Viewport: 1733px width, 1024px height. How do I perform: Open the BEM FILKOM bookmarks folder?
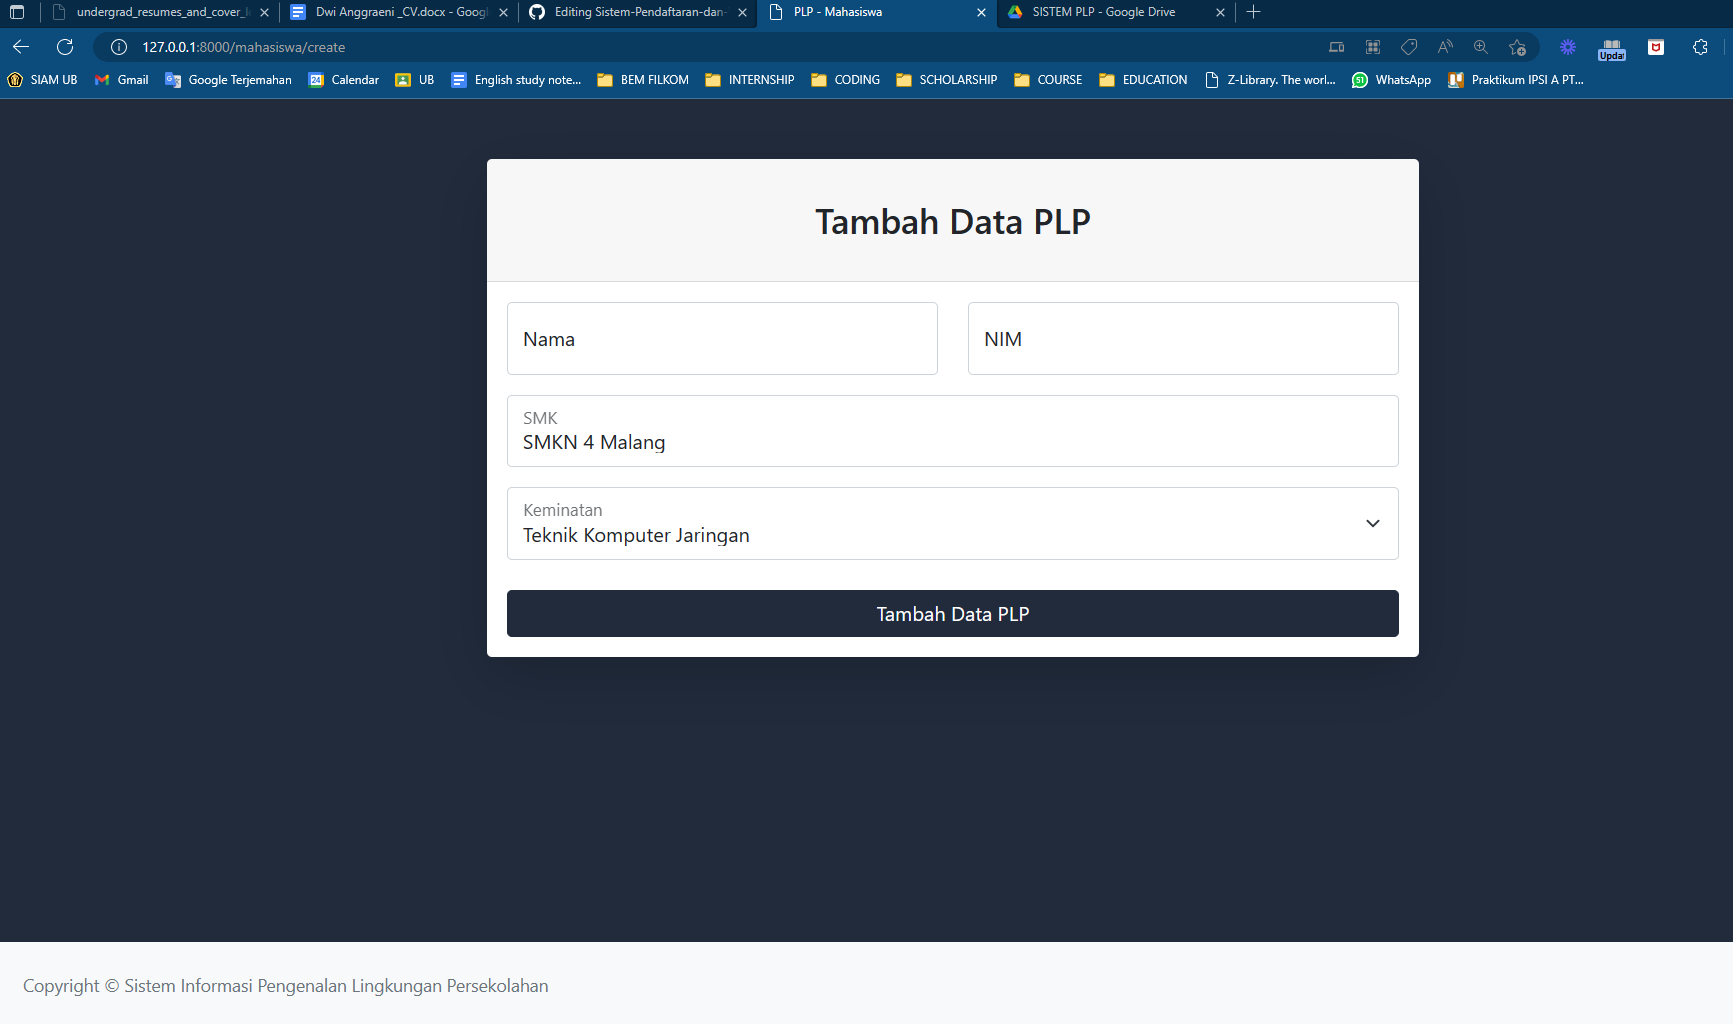click(642, 80)
